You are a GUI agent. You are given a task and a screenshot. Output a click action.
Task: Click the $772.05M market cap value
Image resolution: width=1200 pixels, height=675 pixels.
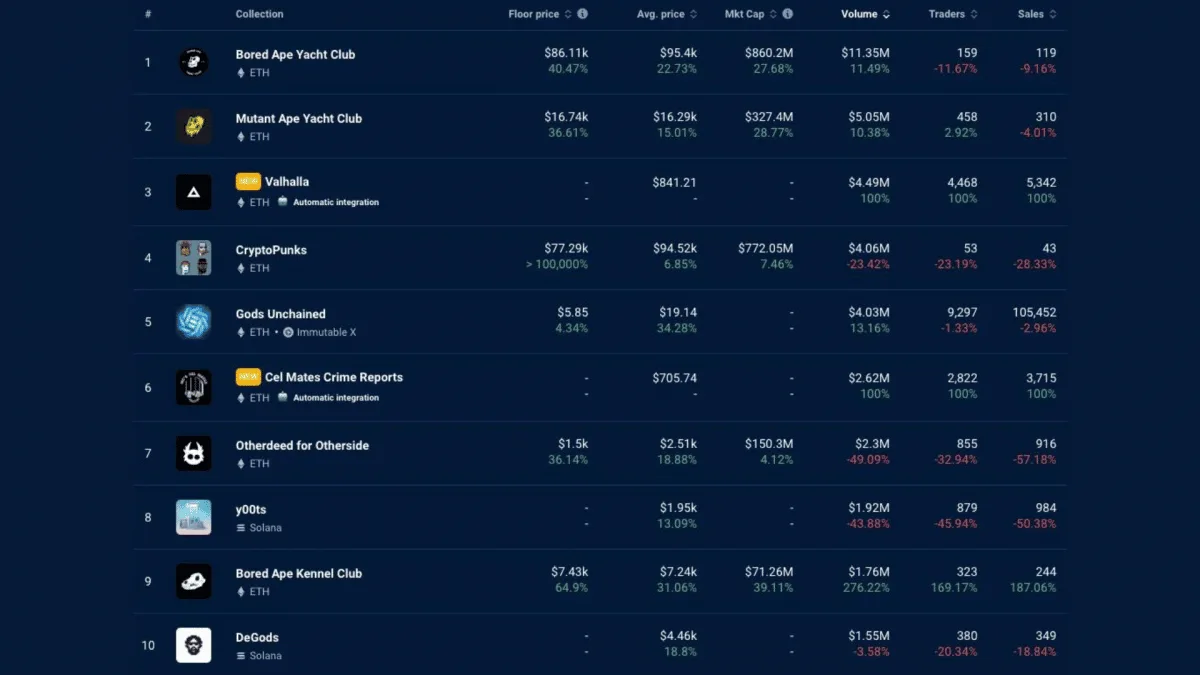(x=766, y=248)
